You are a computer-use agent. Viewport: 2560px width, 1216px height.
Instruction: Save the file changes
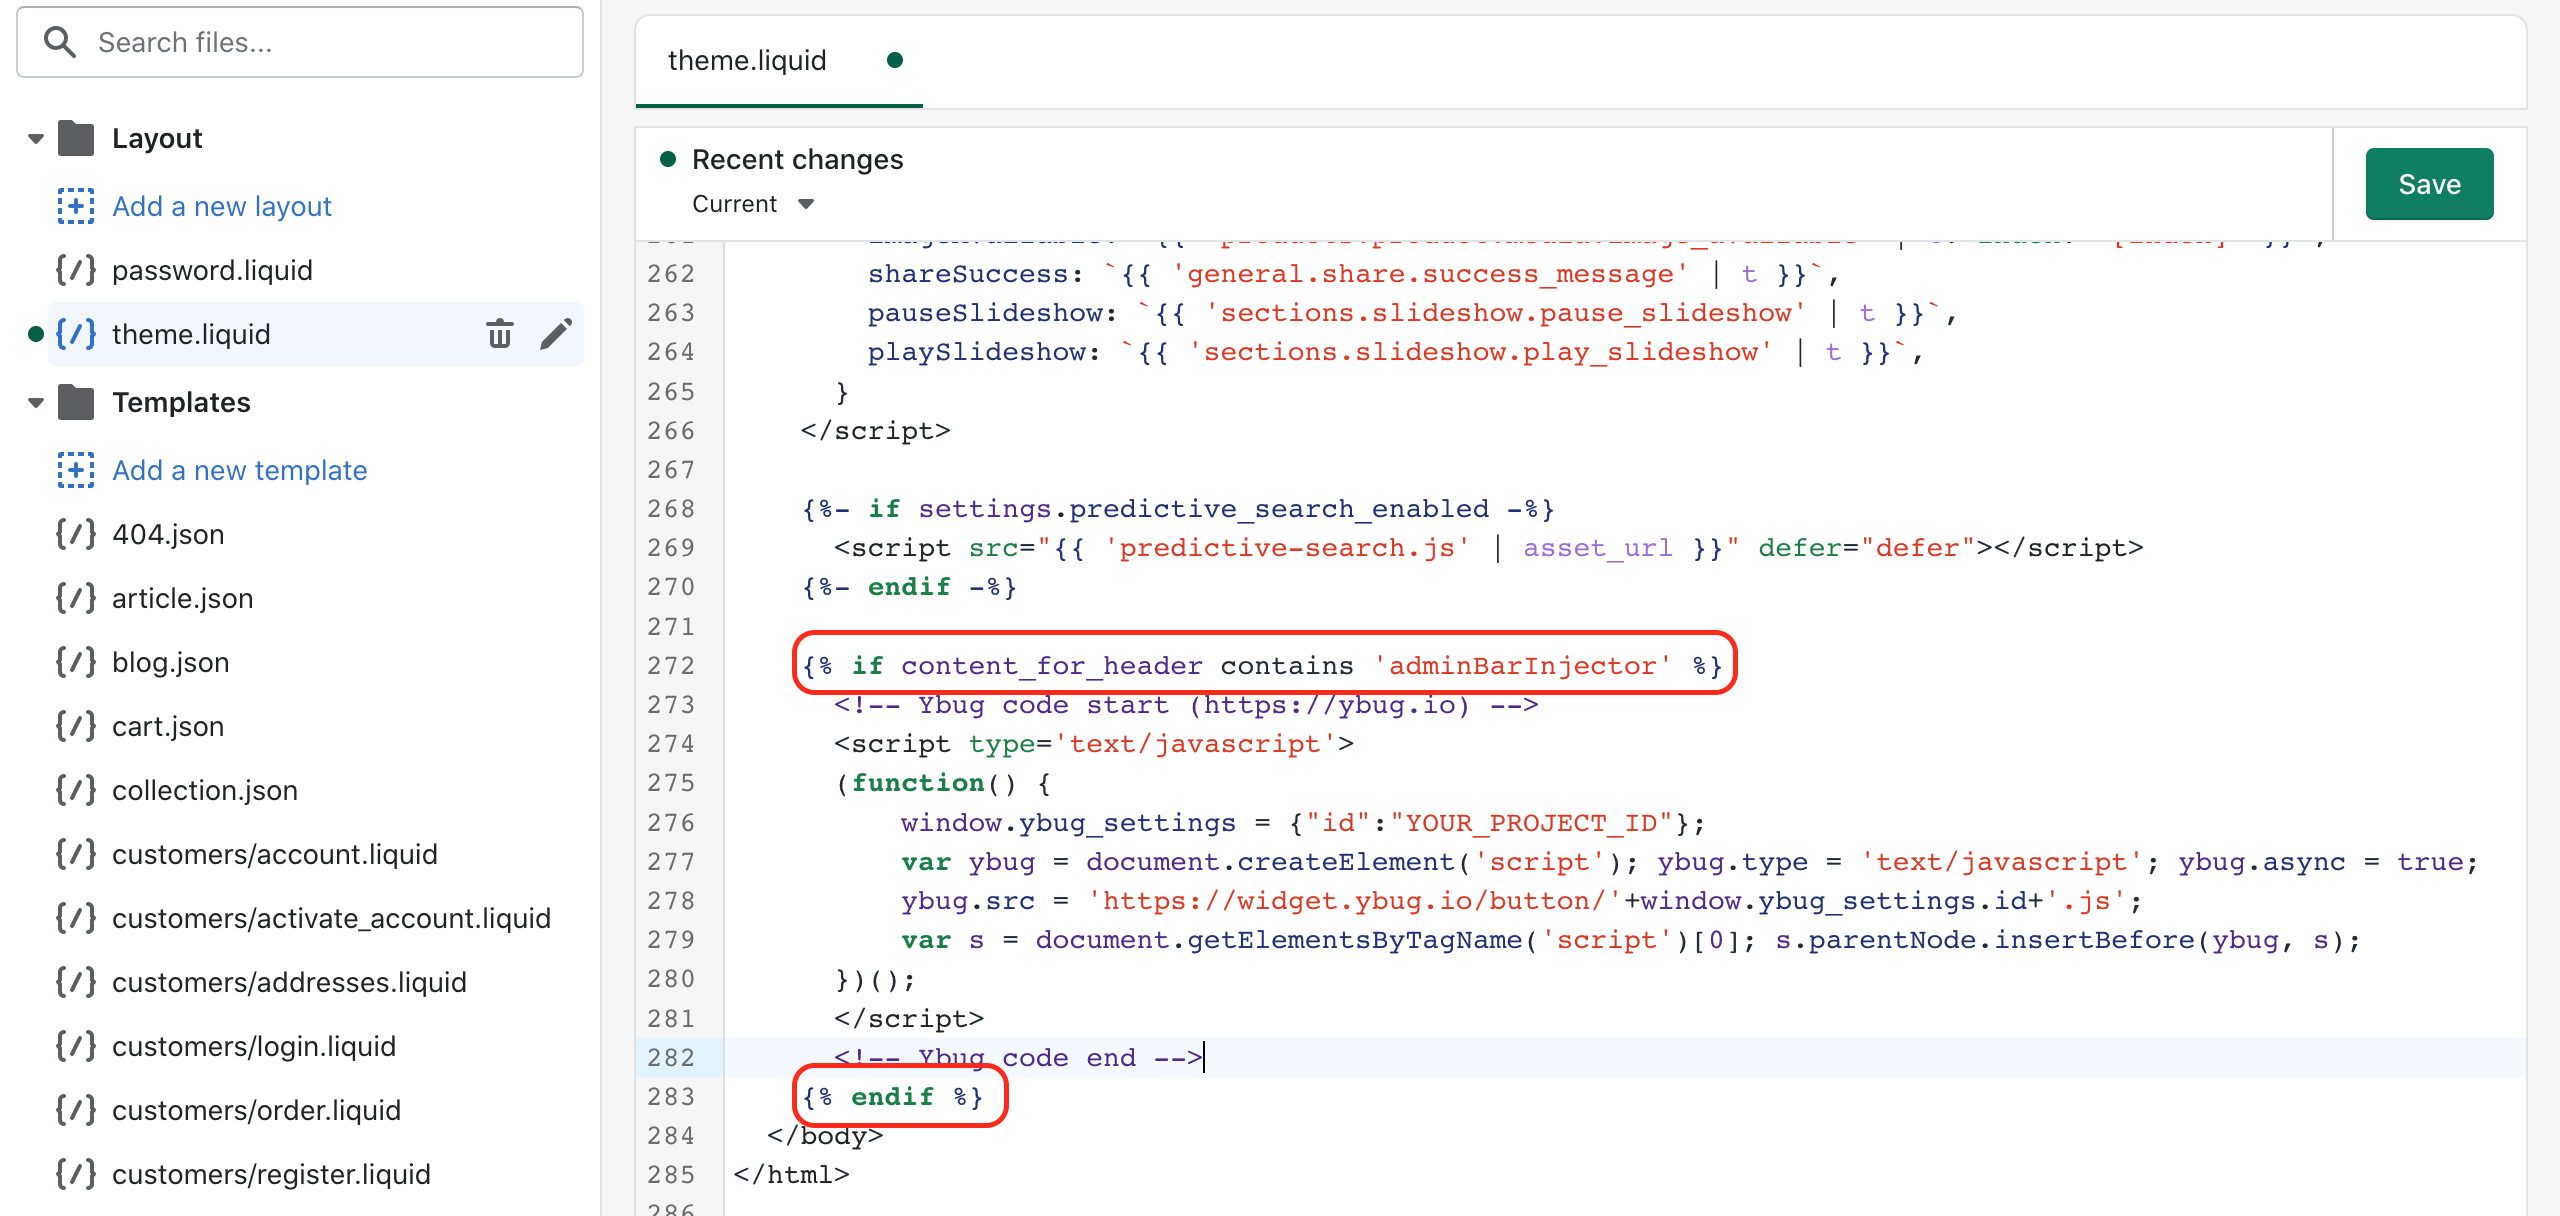click(x=2429, y=184)
